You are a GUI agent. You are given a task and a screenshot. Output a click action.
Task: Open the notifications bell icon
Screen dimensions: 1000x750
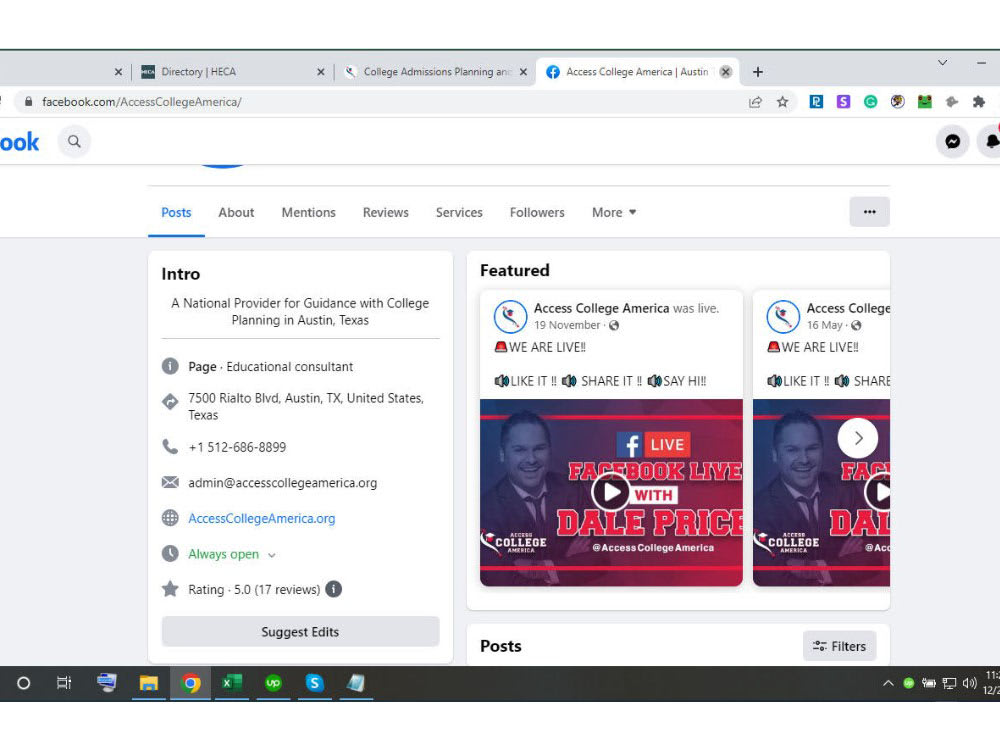point(990,141)
